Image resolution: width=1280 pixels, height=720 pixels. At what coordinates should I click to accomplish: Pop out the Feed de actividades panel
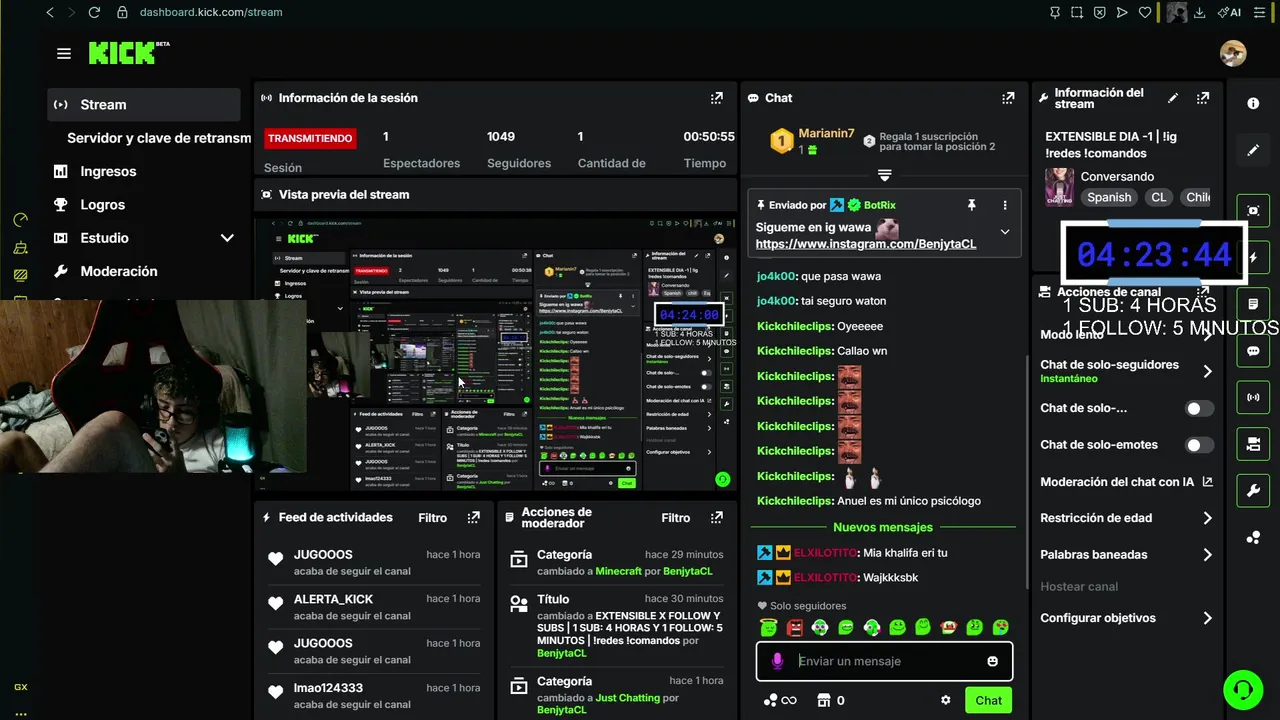click(473, 517)
